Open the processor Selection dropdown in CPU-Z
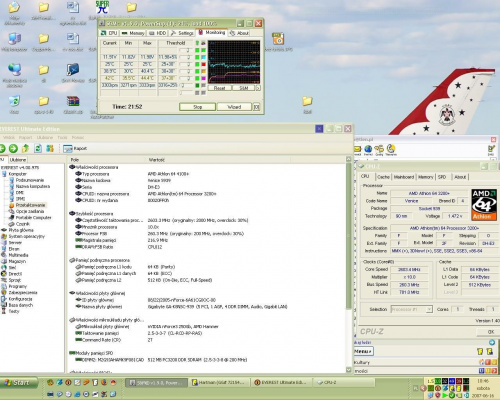 coord(412,309)
